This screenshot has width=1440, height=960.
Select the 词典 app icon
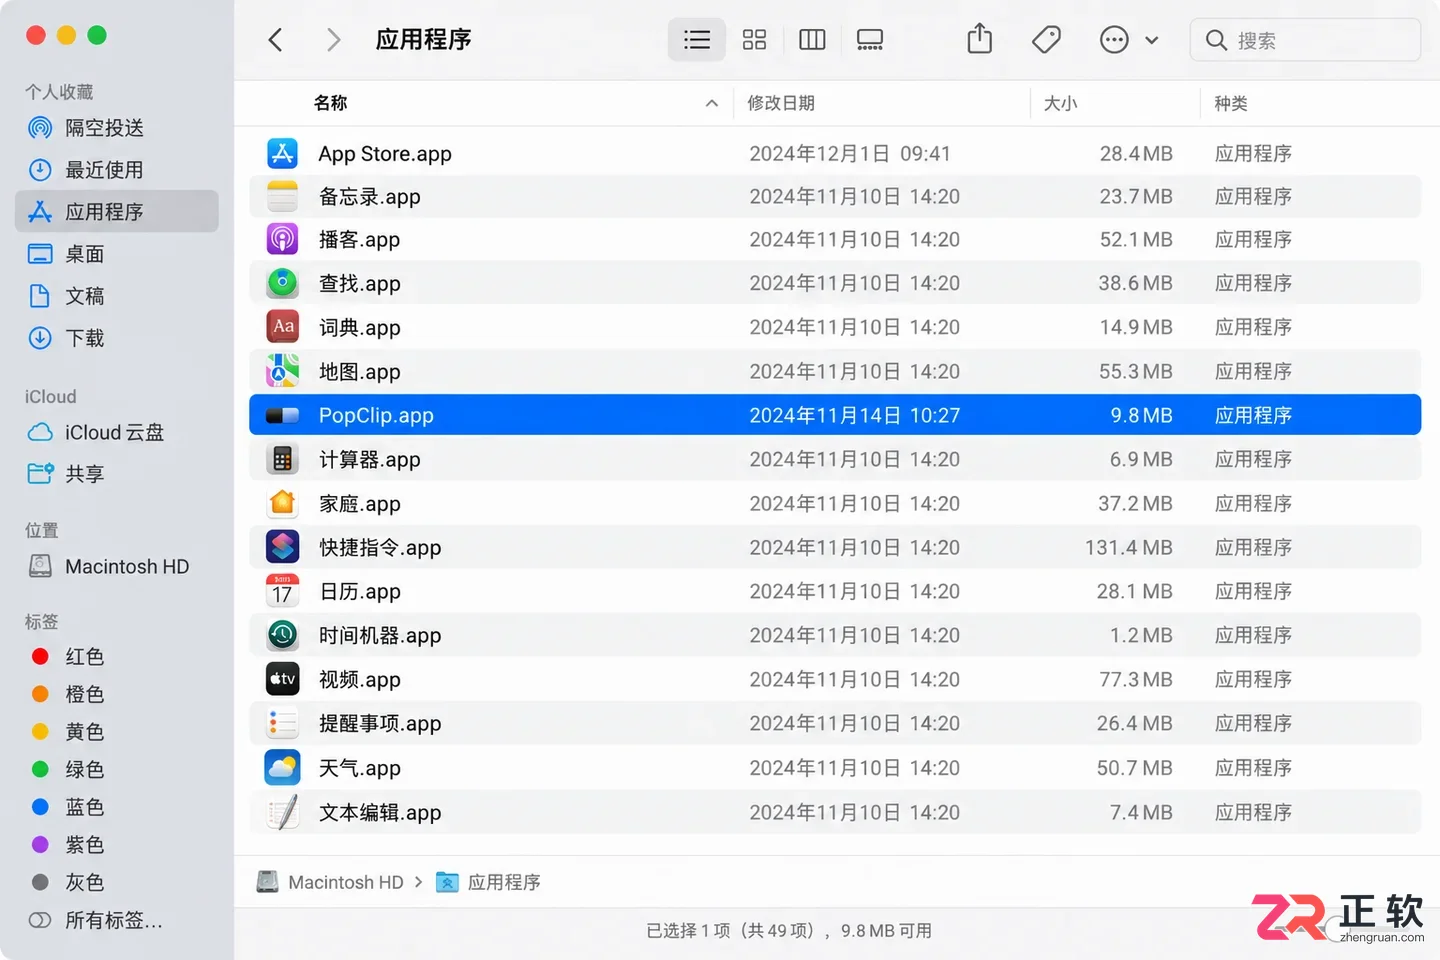(x=282, y=327)
